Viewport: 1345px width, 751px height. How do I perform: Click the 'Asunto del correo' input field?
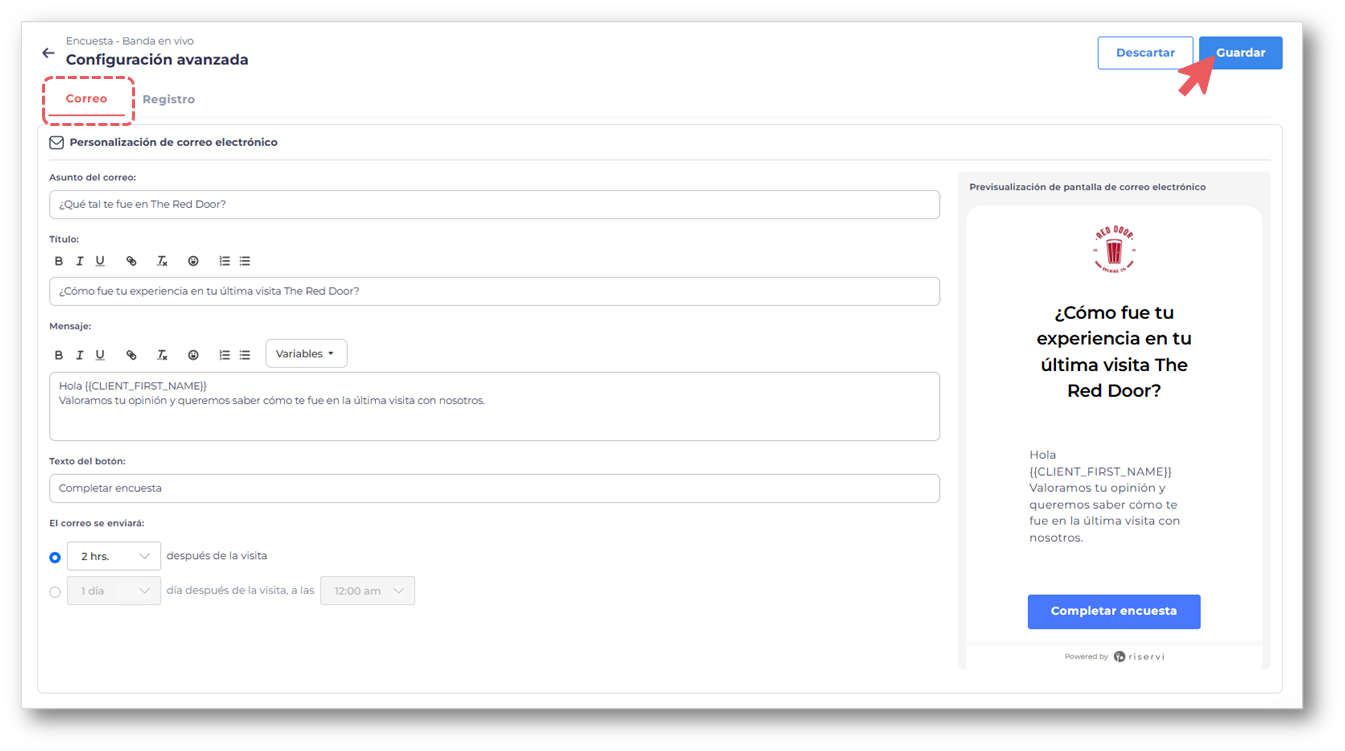(494, 205)
